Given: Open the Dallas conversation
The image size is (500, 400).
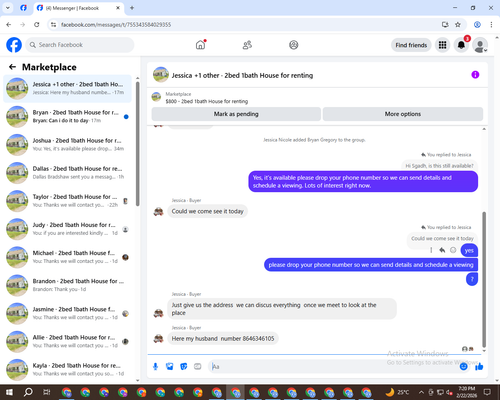Looking at the screenshot, I should coord(67,173).
